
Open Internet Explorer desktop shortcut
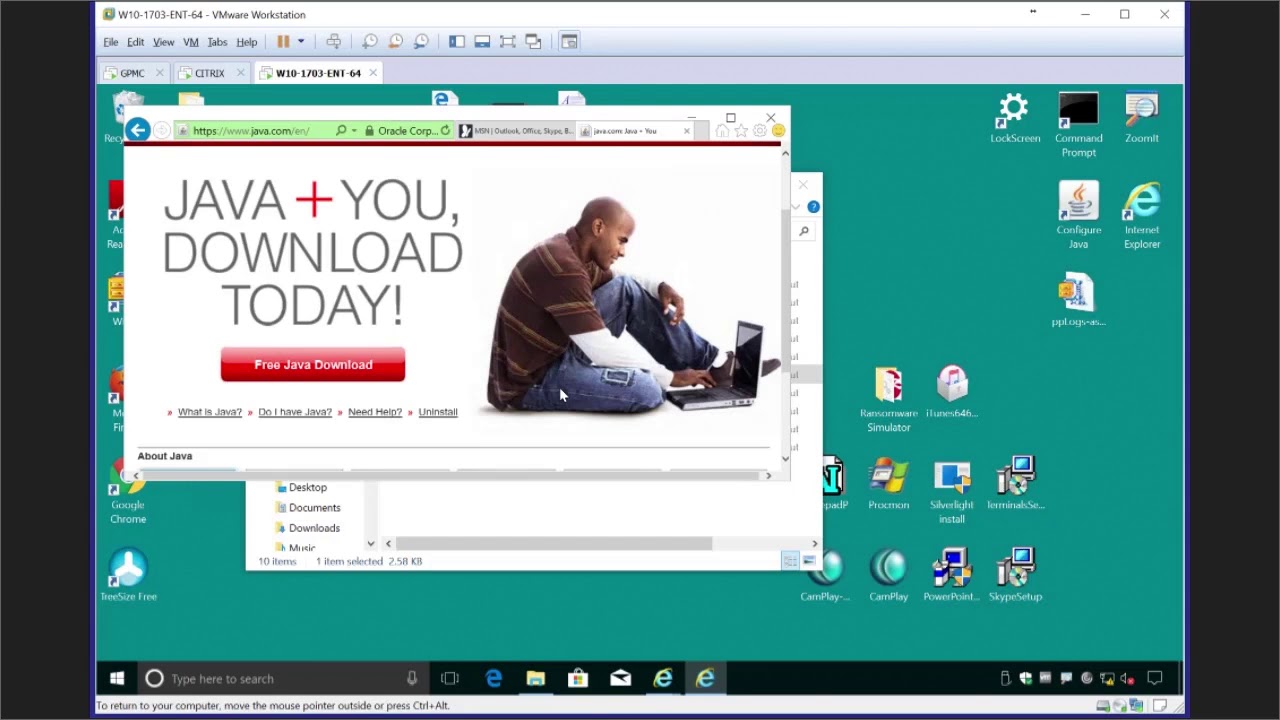click(x=1141, y=215)
